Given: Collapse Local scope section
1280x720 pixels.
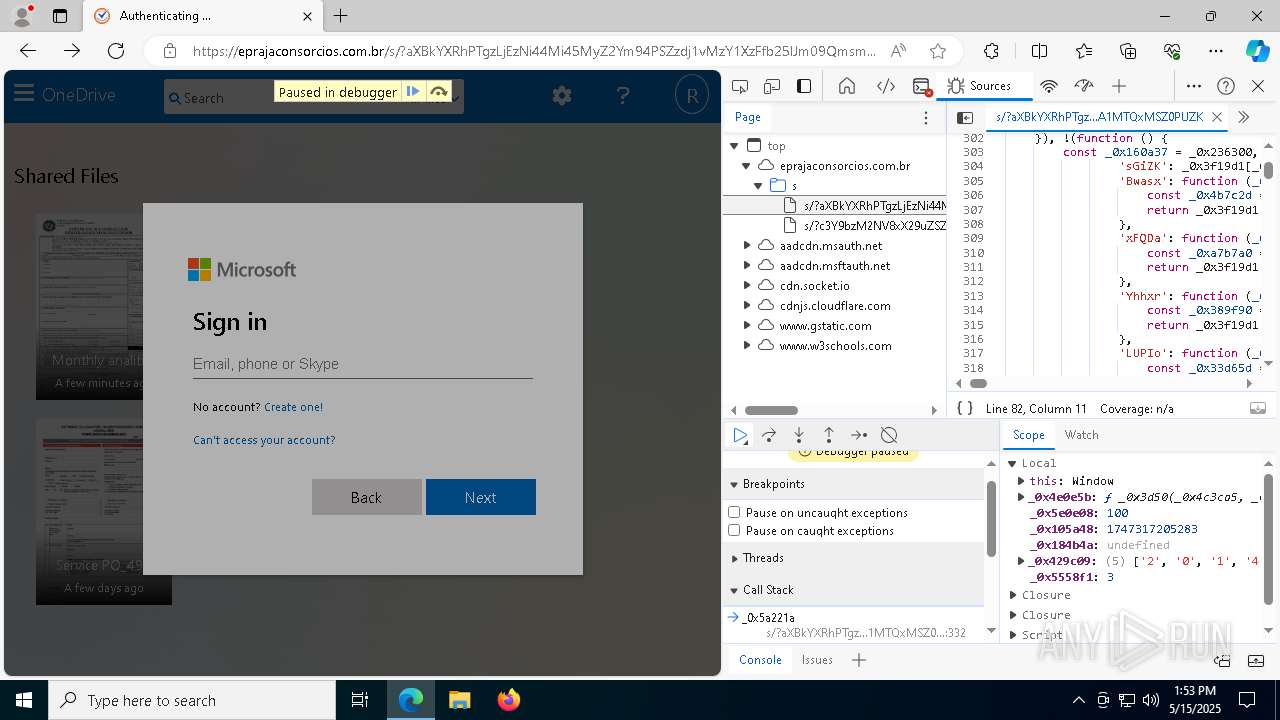Looking at the screenshot, I should coord(1013,463).
